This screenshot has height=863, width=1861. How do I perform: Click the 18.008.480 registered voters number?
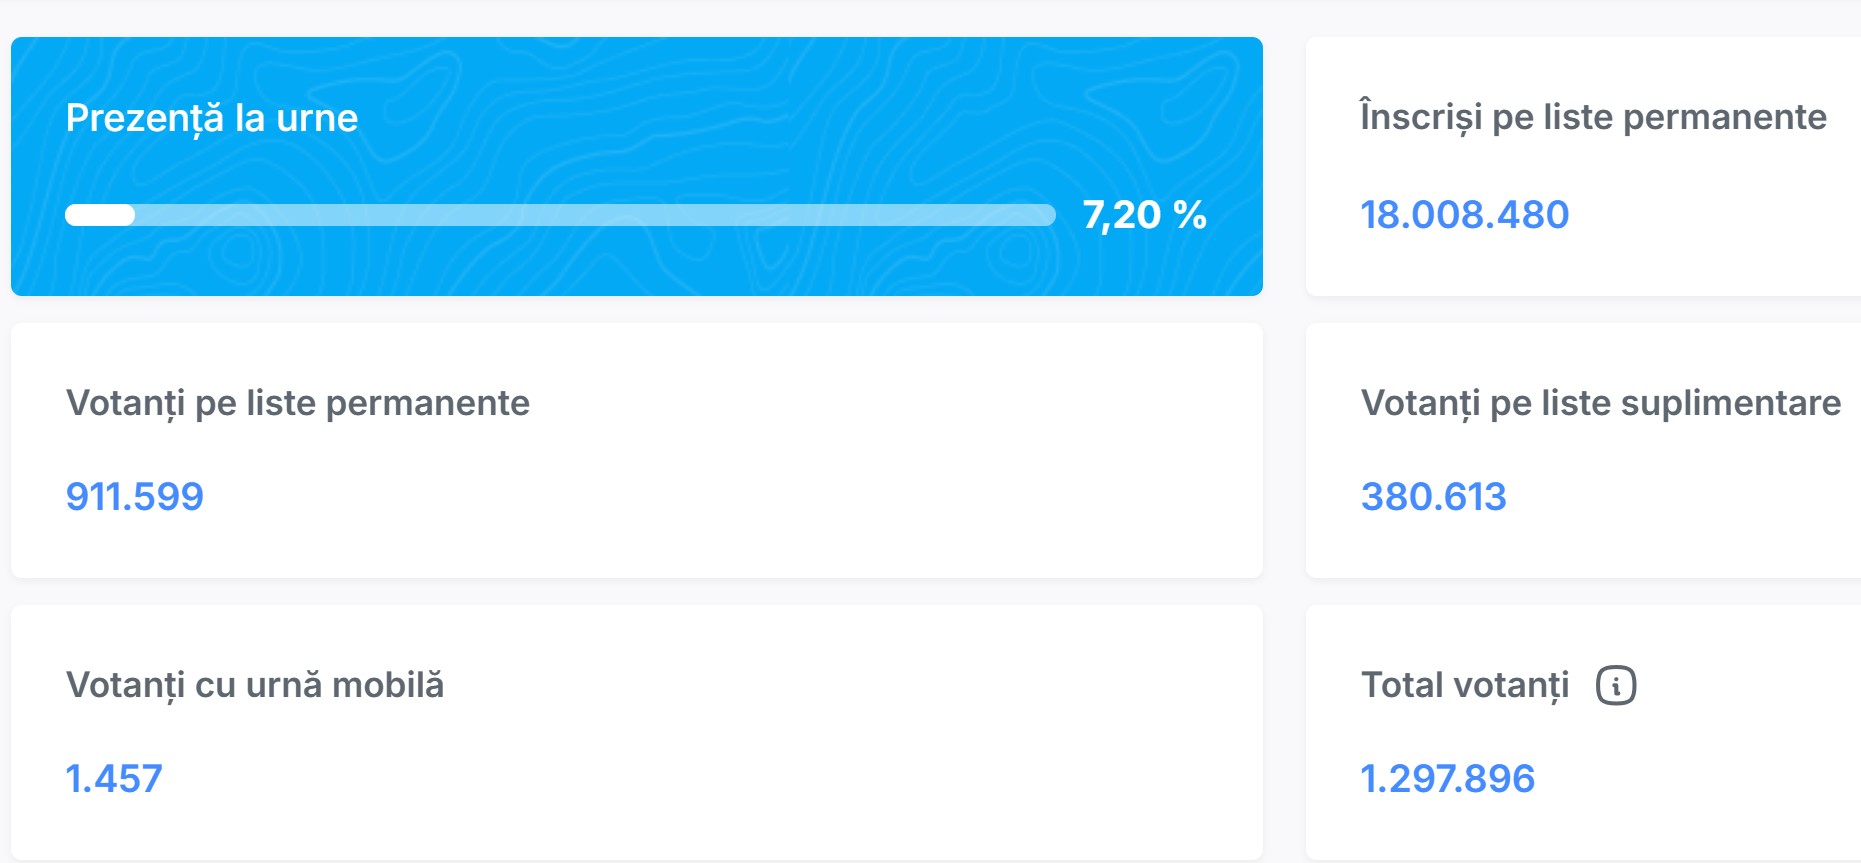pos(1465,215)
